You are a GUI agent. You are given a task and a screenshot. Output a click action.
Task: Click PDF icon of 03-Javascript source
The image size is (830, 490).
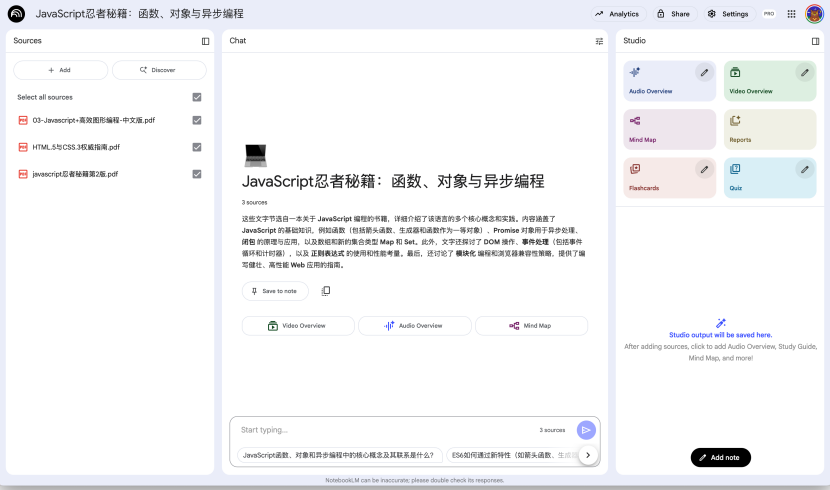[23, 121]
